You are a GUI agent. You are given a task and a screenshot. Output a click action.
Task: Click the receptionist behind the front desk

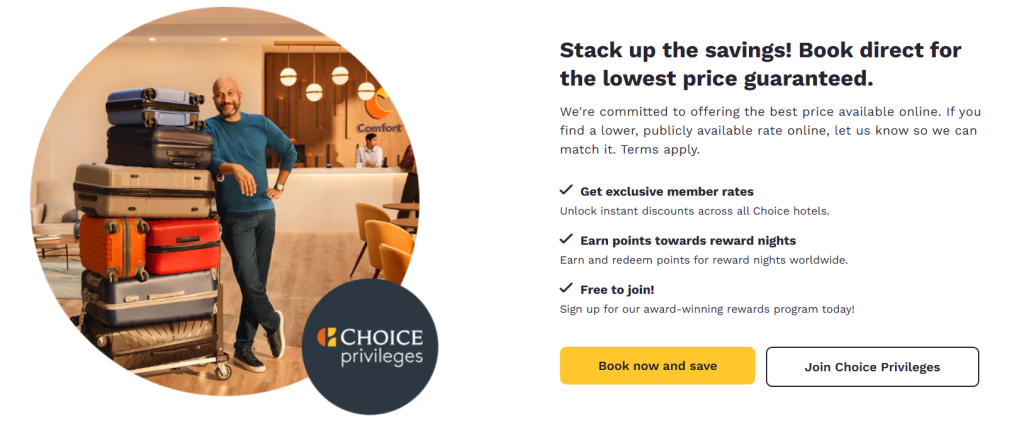point(370,152)
